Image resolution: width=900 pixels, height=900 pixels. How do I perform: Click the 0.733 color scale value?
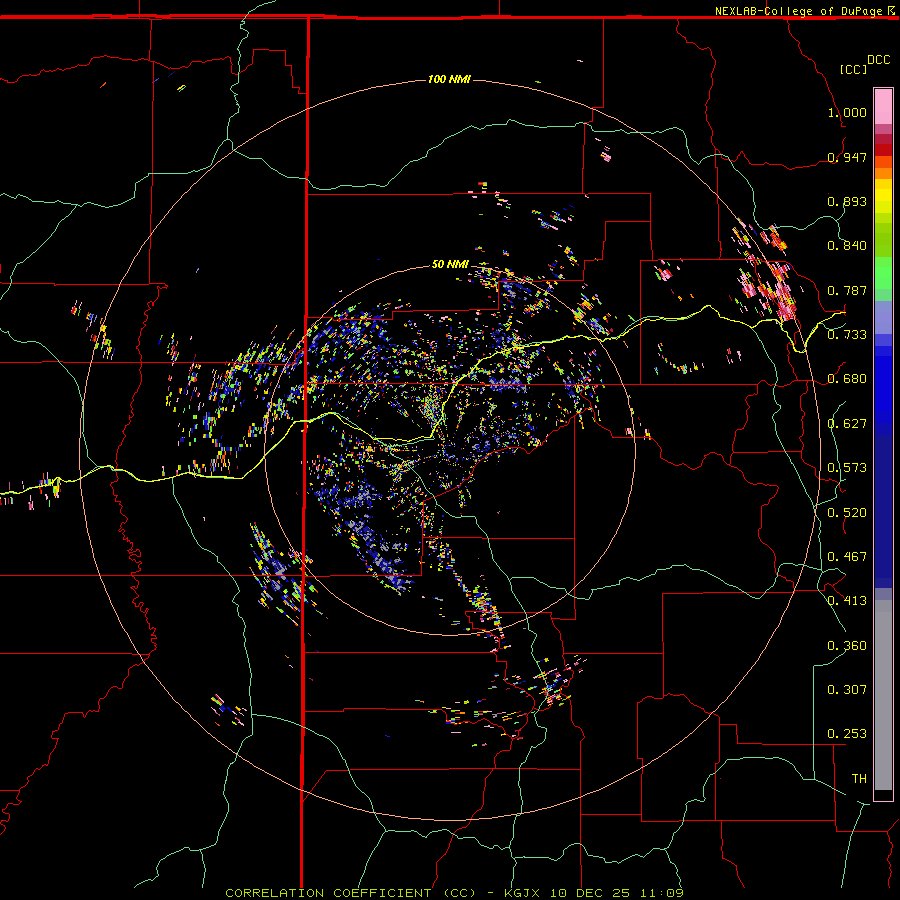[847, 334]
